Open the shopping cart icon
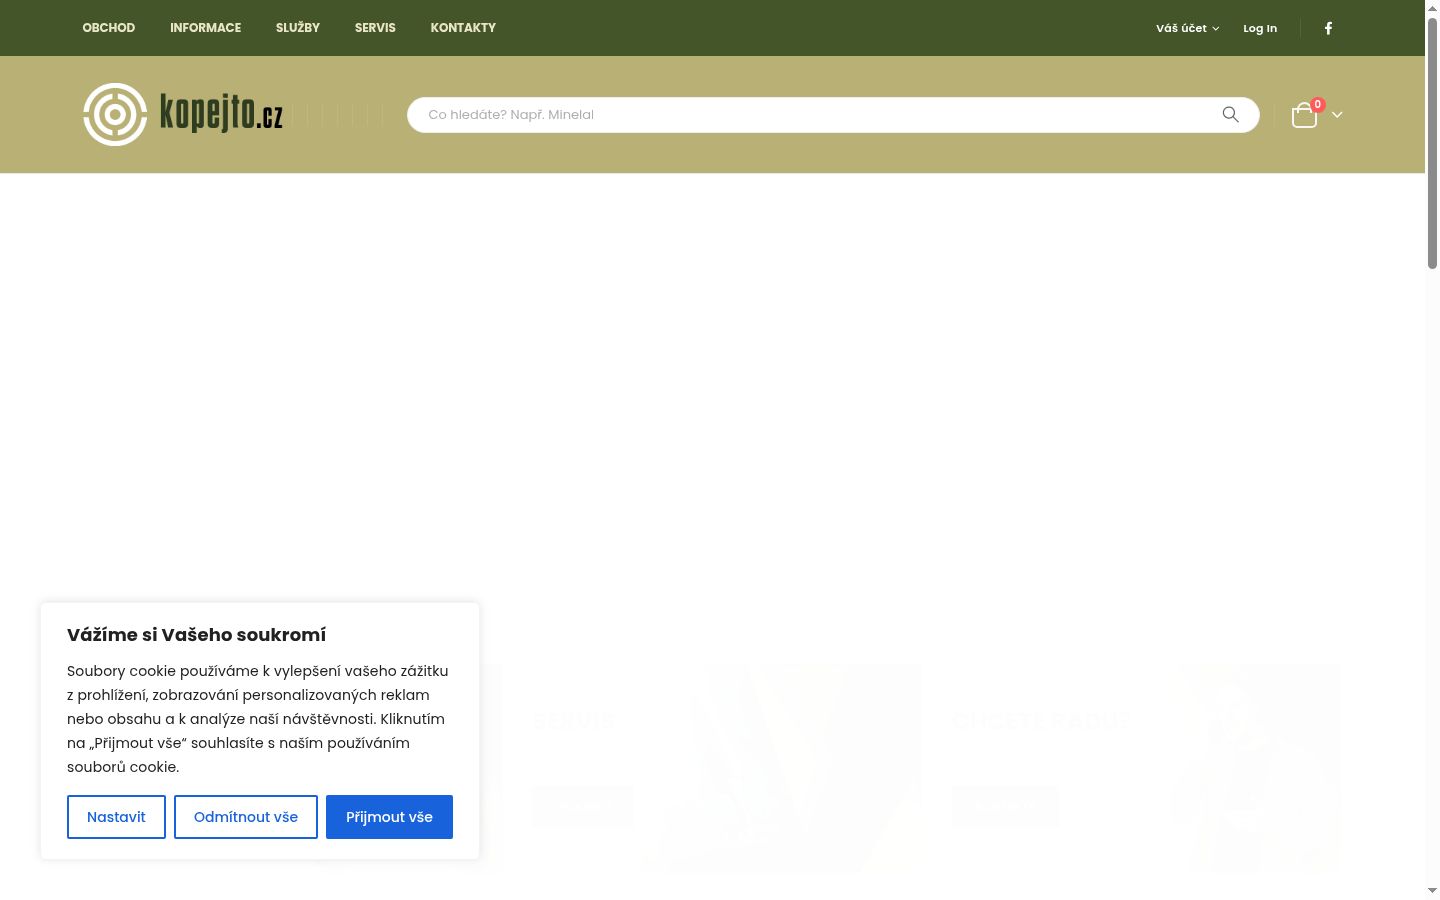Viewport: 1440px width, 900px height. click(1304, 116)
